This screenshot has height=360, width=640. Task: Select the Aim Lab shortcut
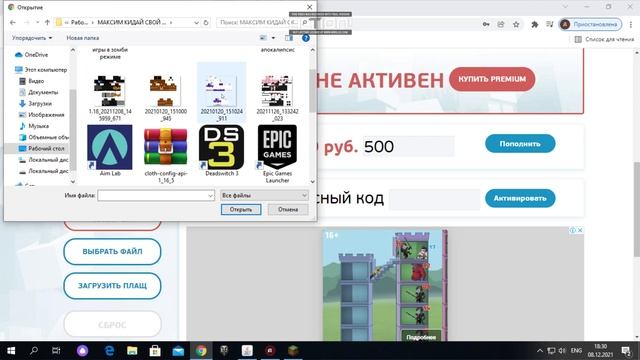pos(110,151)
